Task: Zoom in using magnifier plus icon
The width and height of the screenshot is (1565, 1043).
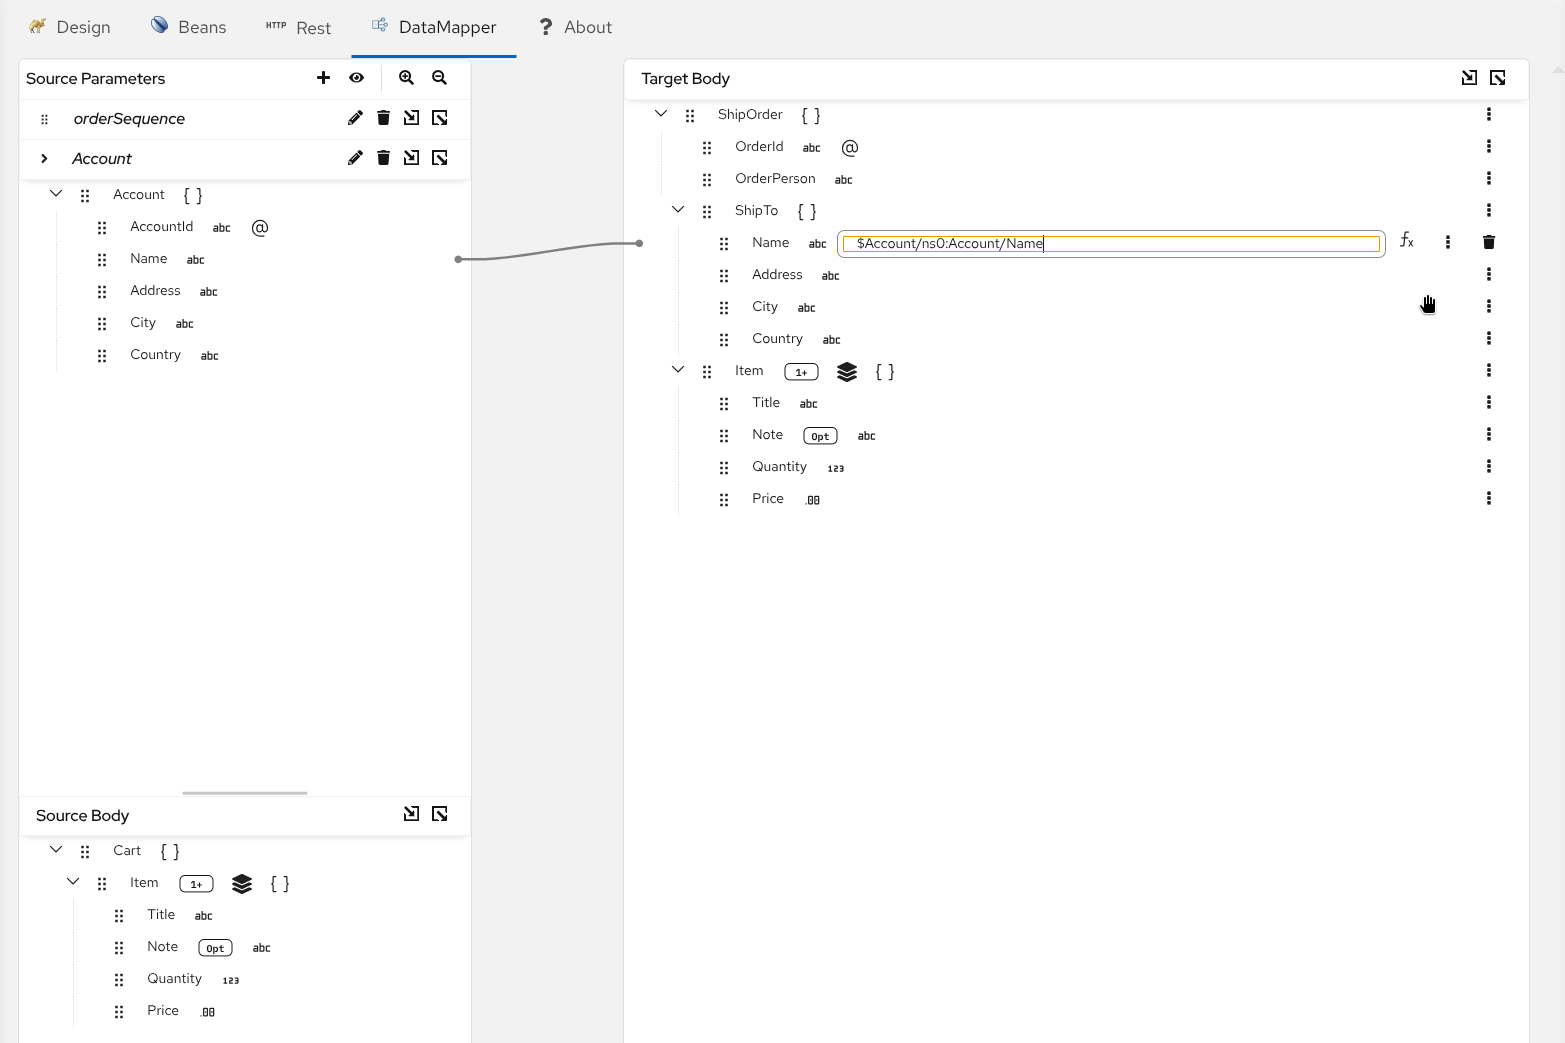Action: tap(406, 78)
